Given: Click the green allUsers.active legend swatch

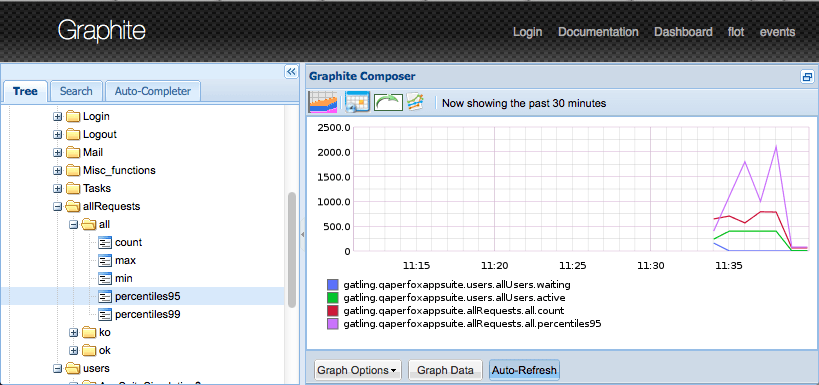Looking at the screenshot, I should point(332,298).
